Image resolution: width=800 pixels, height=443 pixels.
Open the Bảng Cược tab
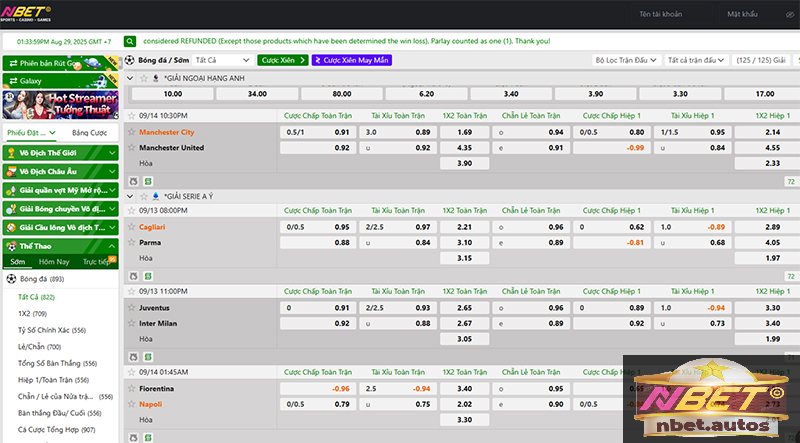click(89, 132)
